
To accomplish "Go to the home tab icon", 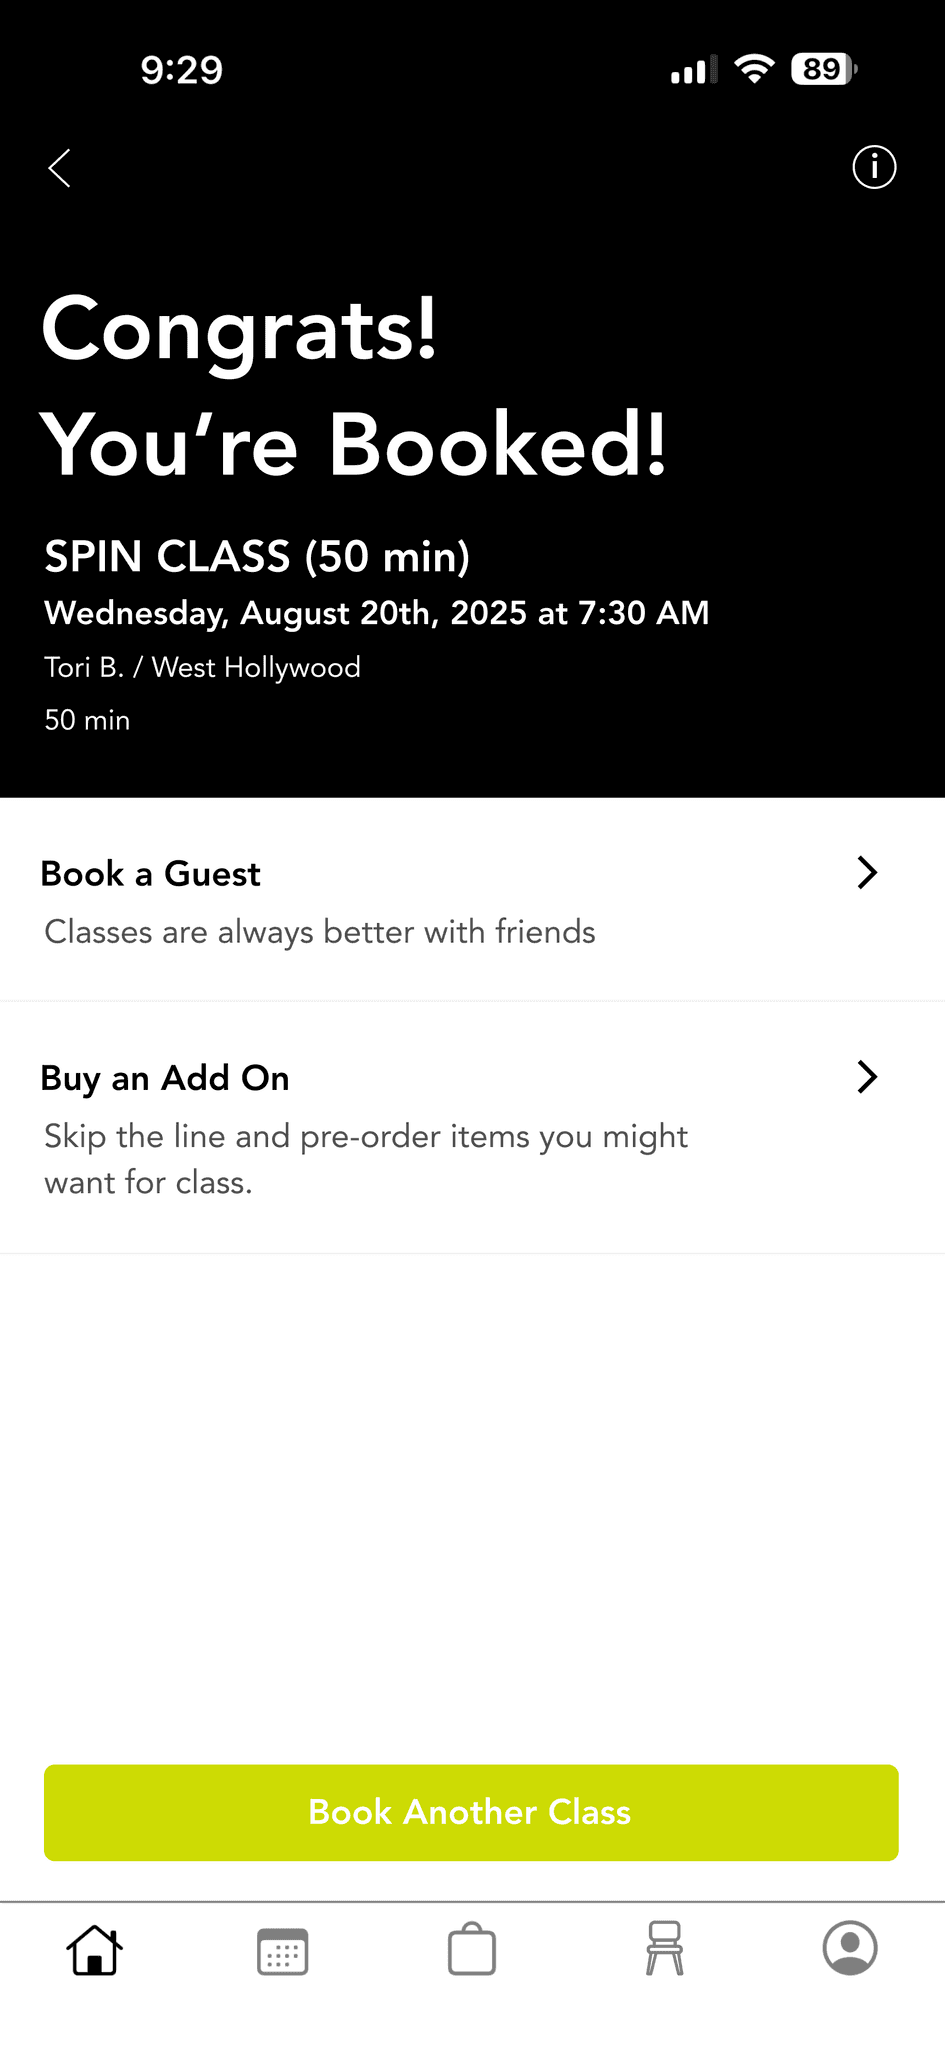I will click(x=95, y=1949).
